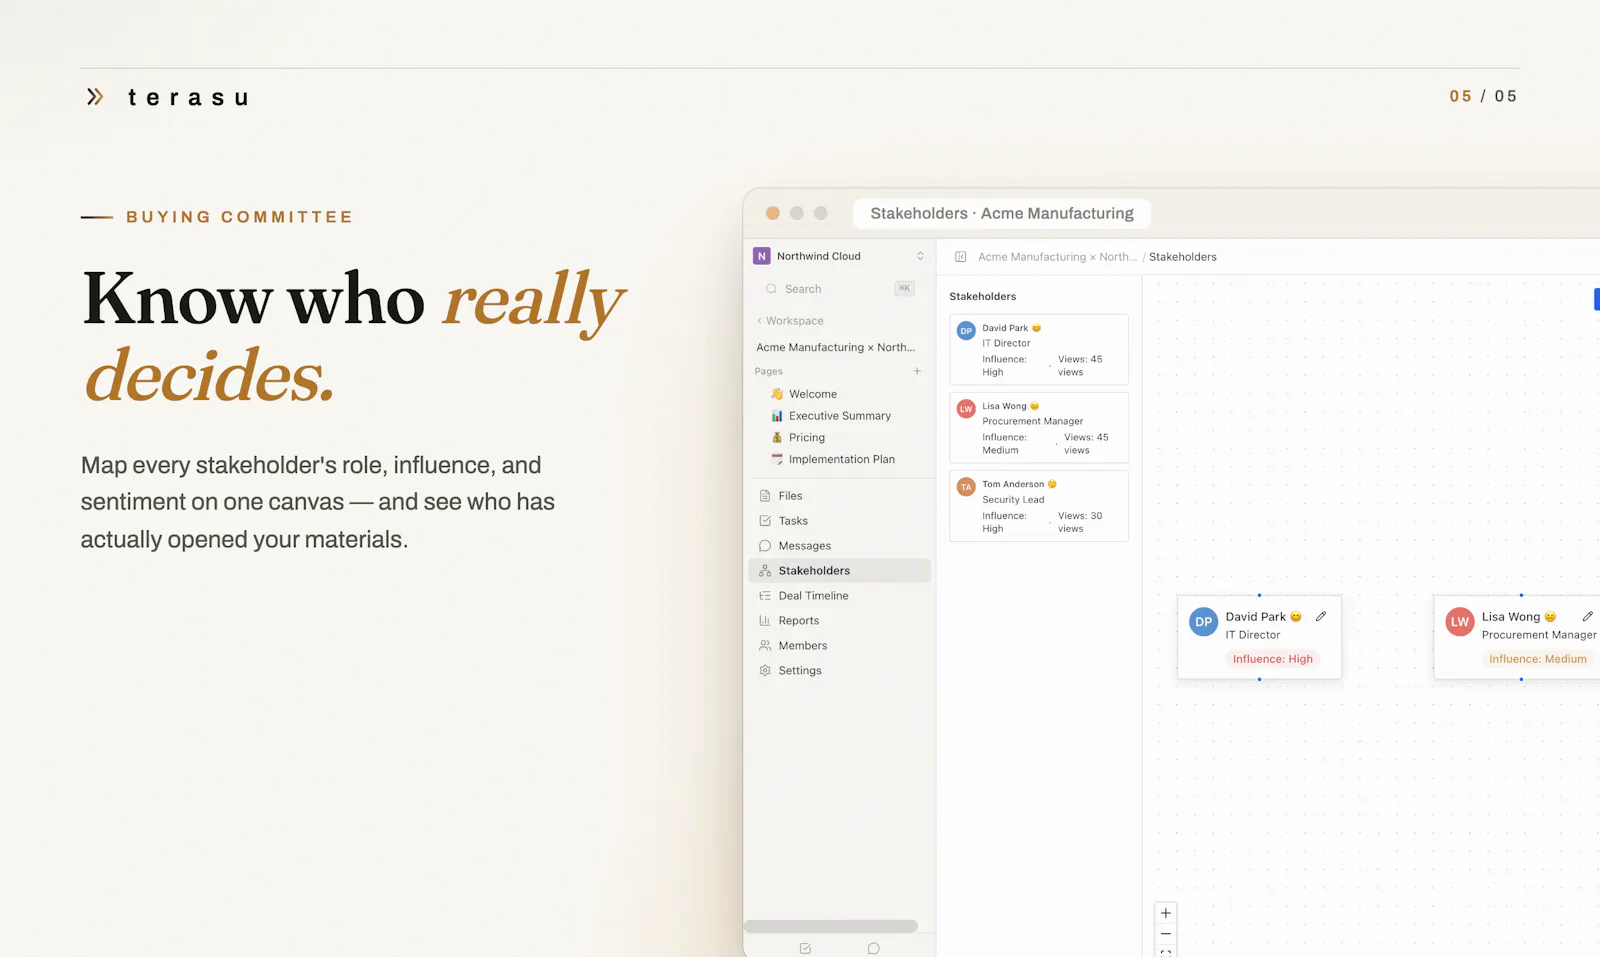Click the TA avatar in stakeholder list

click(x=966, y=487)
